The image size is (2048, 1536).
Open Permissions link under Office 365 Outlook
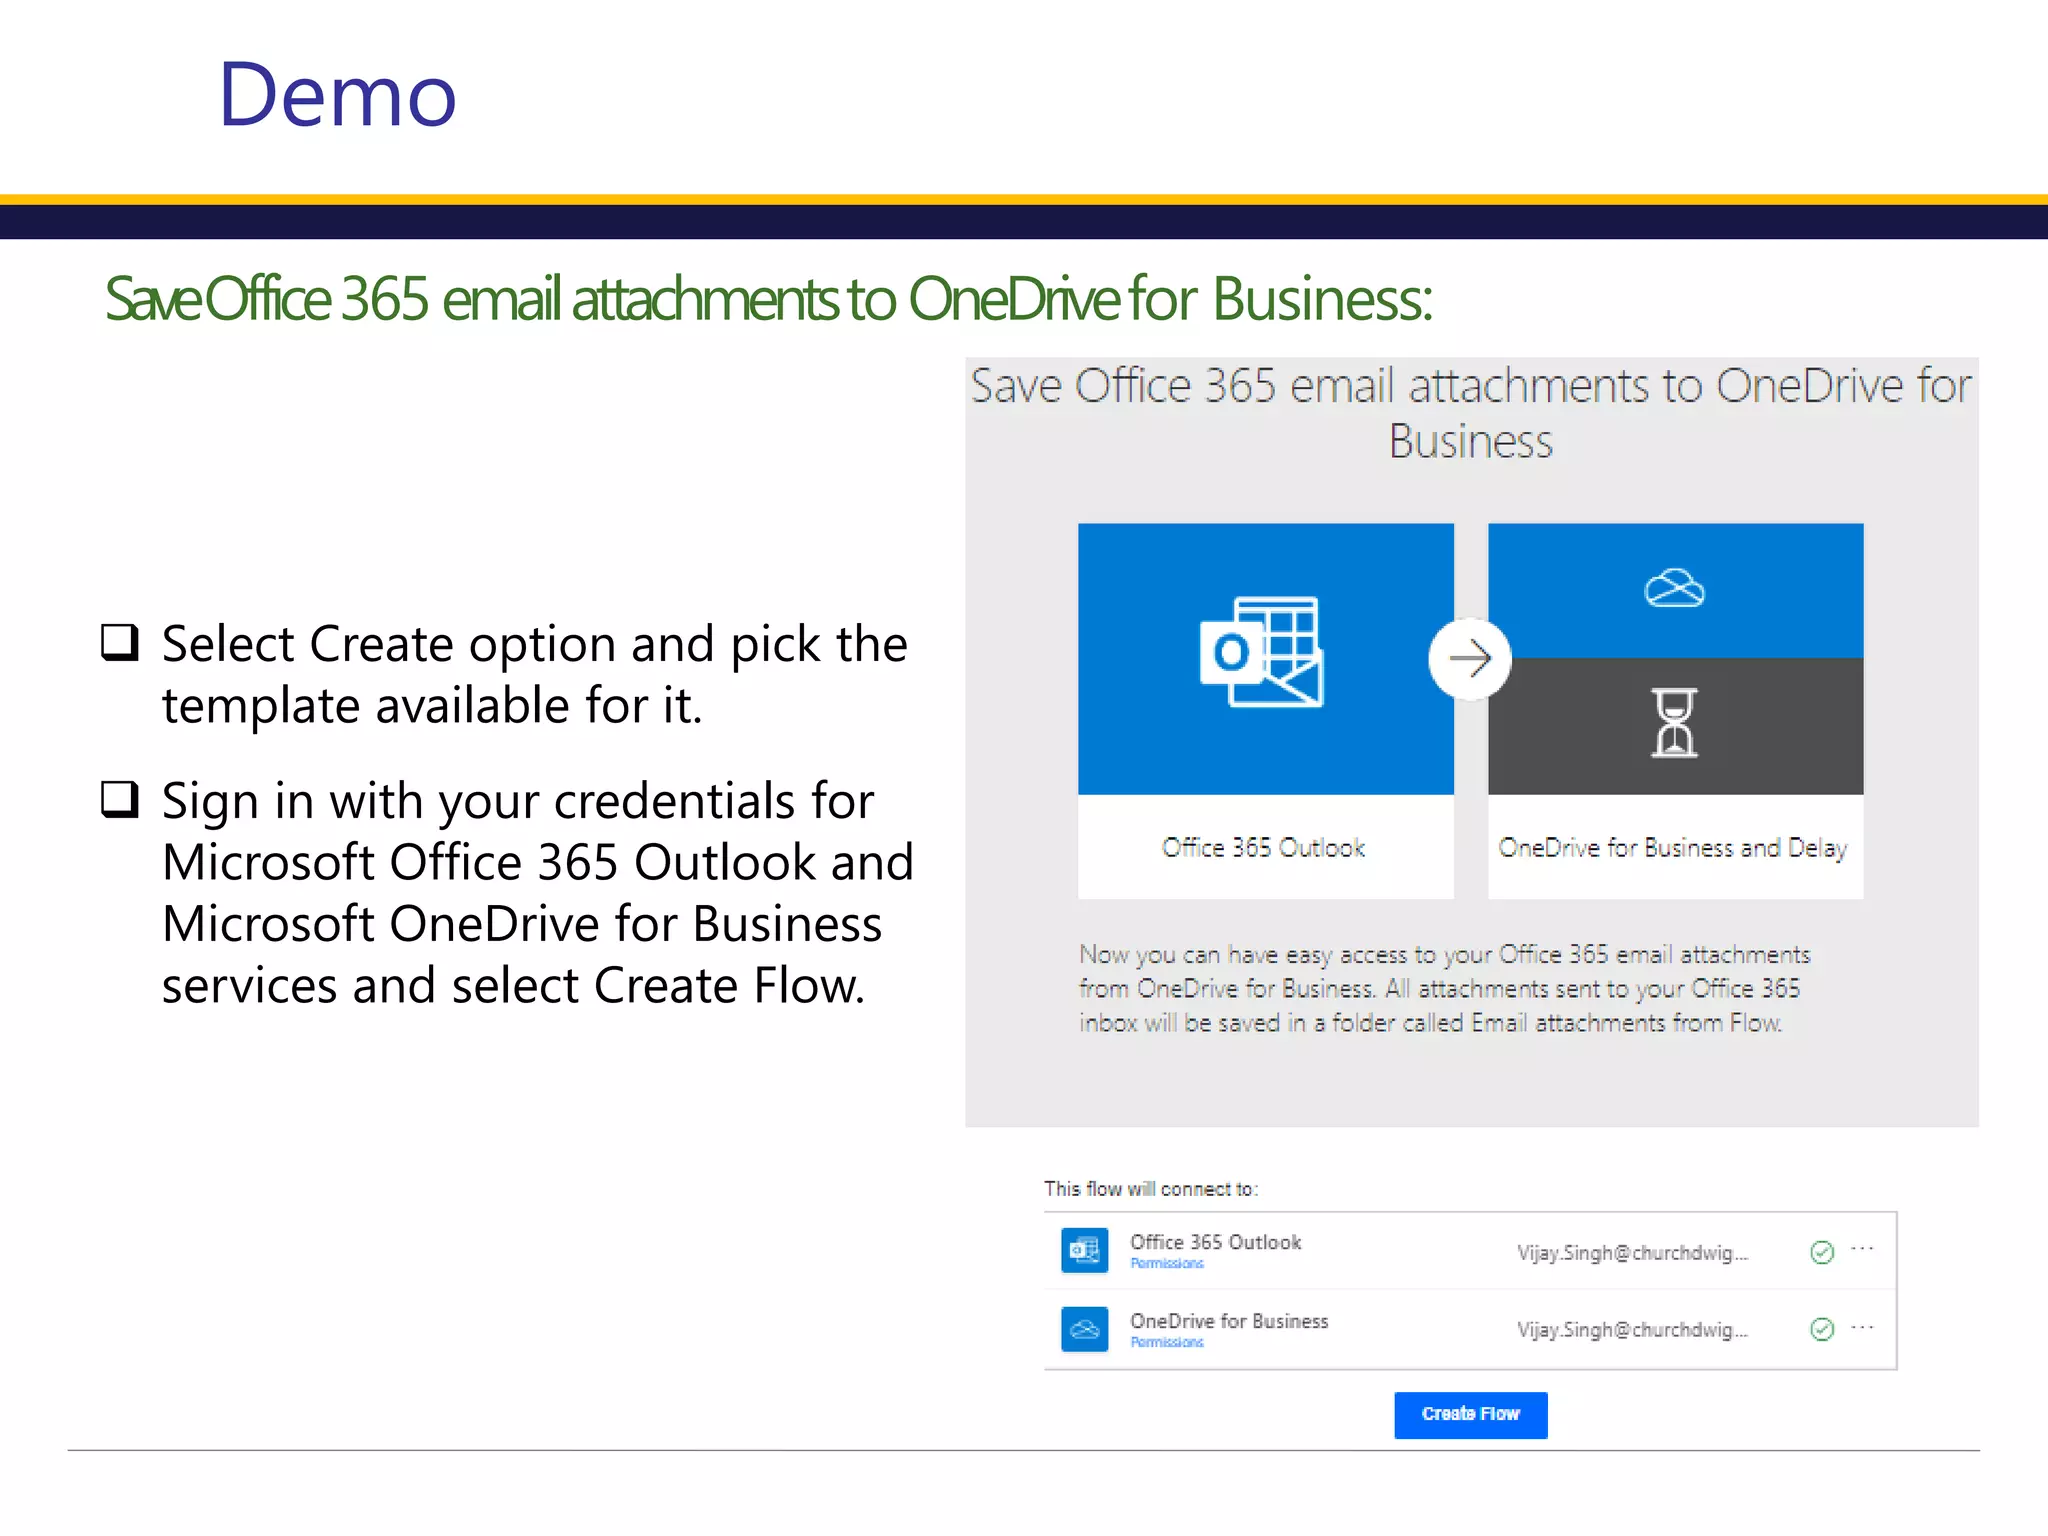pyautogui.click(x=1166, y=1264)
